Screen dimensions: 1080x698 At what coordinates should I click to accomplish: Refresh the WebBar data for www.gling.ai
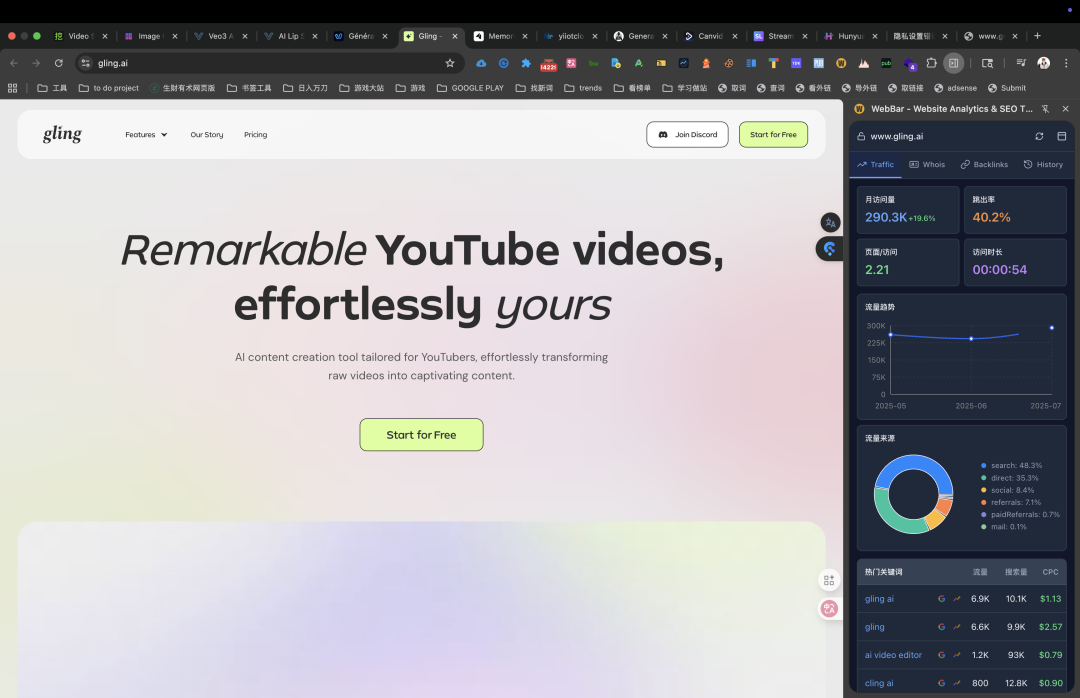tap(1039, 136)
